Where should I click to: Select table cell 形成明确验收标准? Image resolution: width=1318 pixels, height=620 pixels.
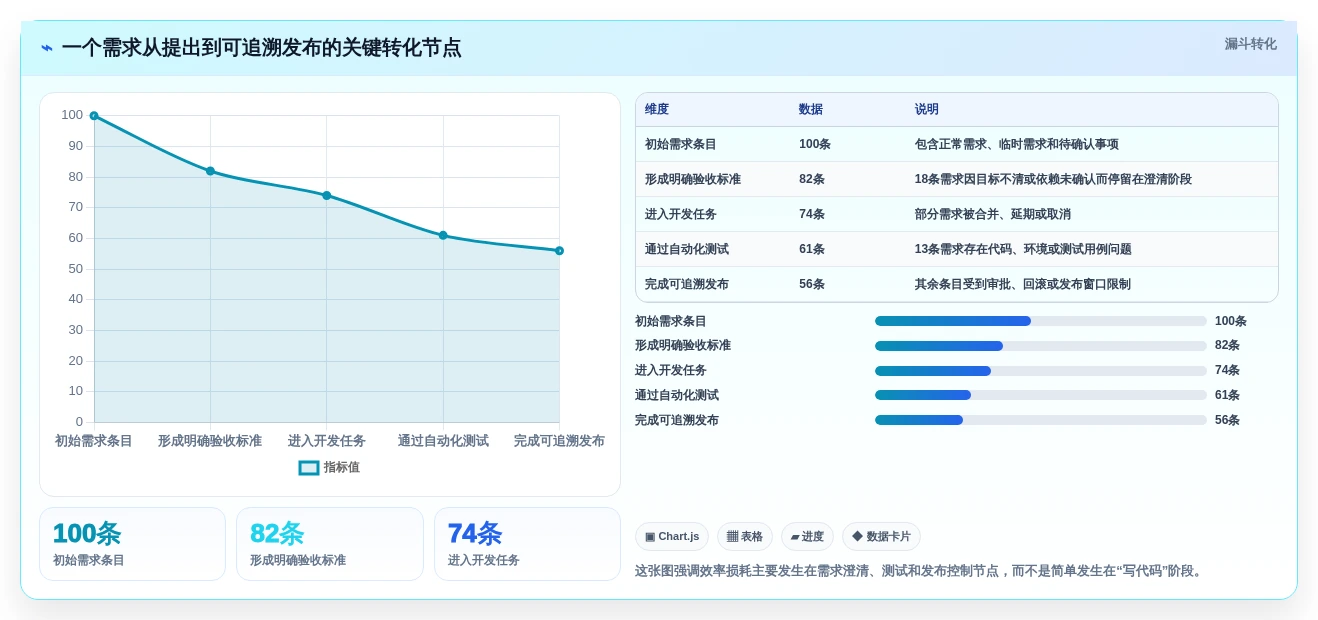pos(693,180)
